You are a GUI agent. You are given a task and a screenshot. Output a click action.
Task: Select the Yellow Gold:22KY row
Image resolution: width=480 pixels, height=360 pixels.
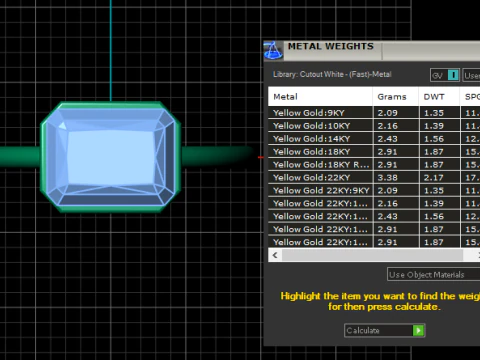[374, 178]
